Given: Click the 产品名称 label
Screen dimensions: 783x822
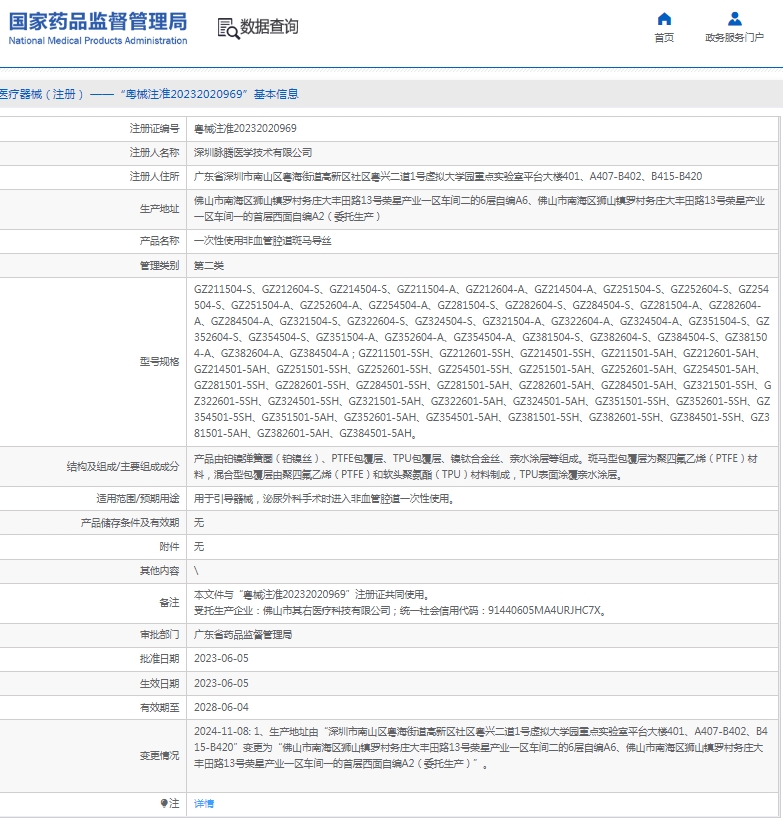Looking at the screenshot, I should (159, 241).
